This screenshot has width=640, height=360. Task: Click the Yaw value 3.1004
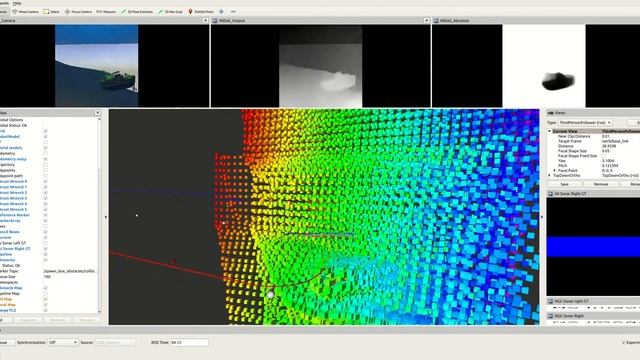coord(608,161)
